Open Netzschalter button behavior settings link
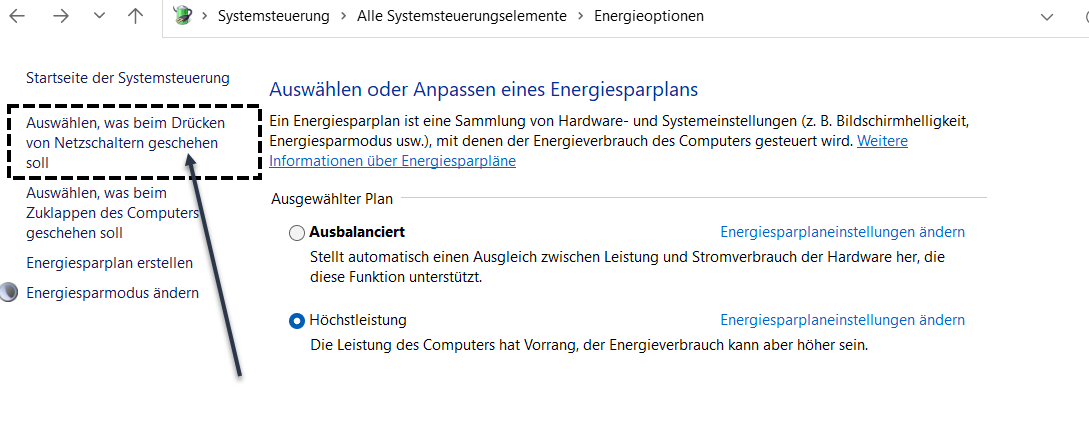 pos(125,143)
